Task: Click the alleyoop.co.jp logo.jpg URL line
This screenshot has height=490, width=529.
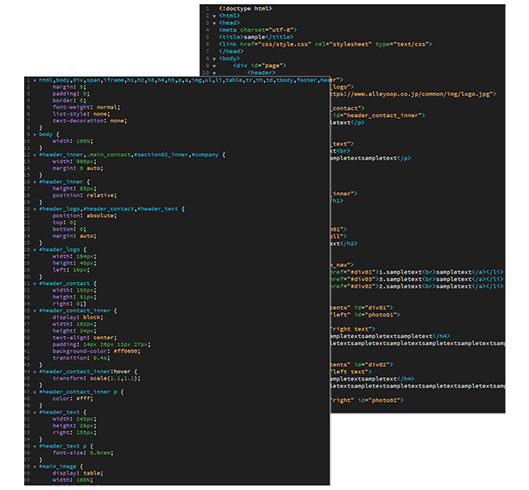Action: click(x=413, y=94)
